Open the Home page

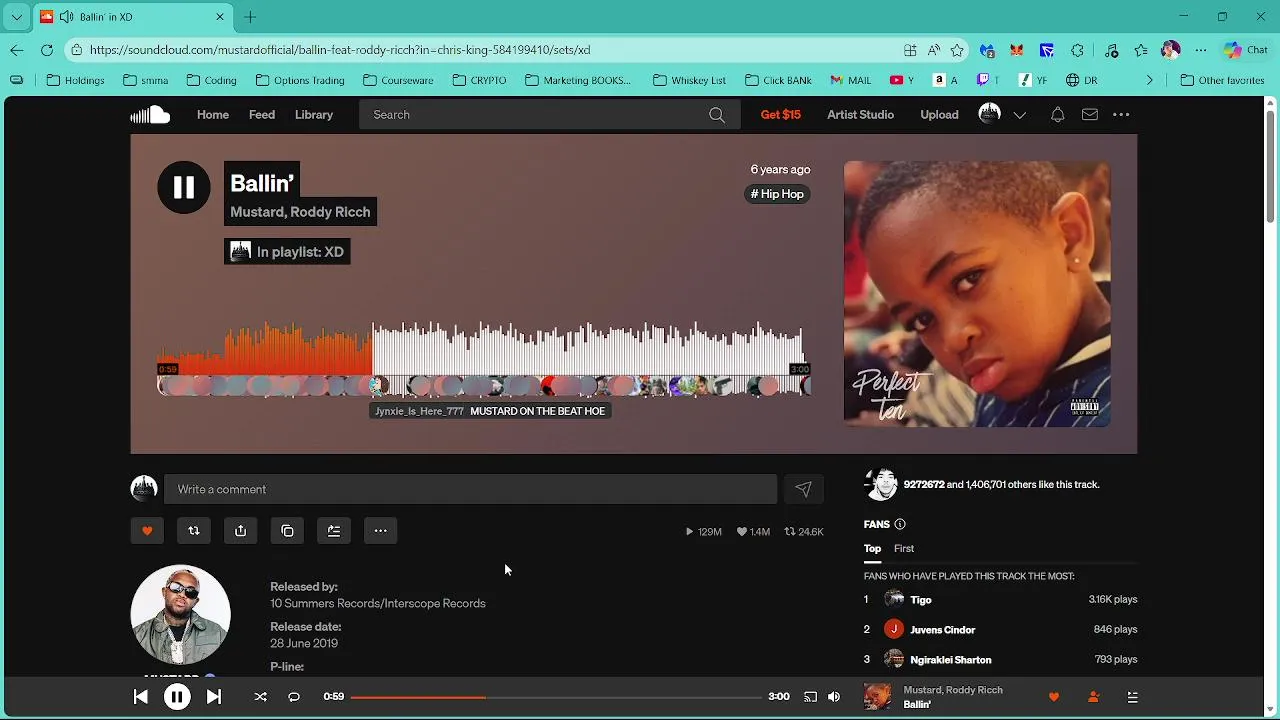(x=213, y=115)
